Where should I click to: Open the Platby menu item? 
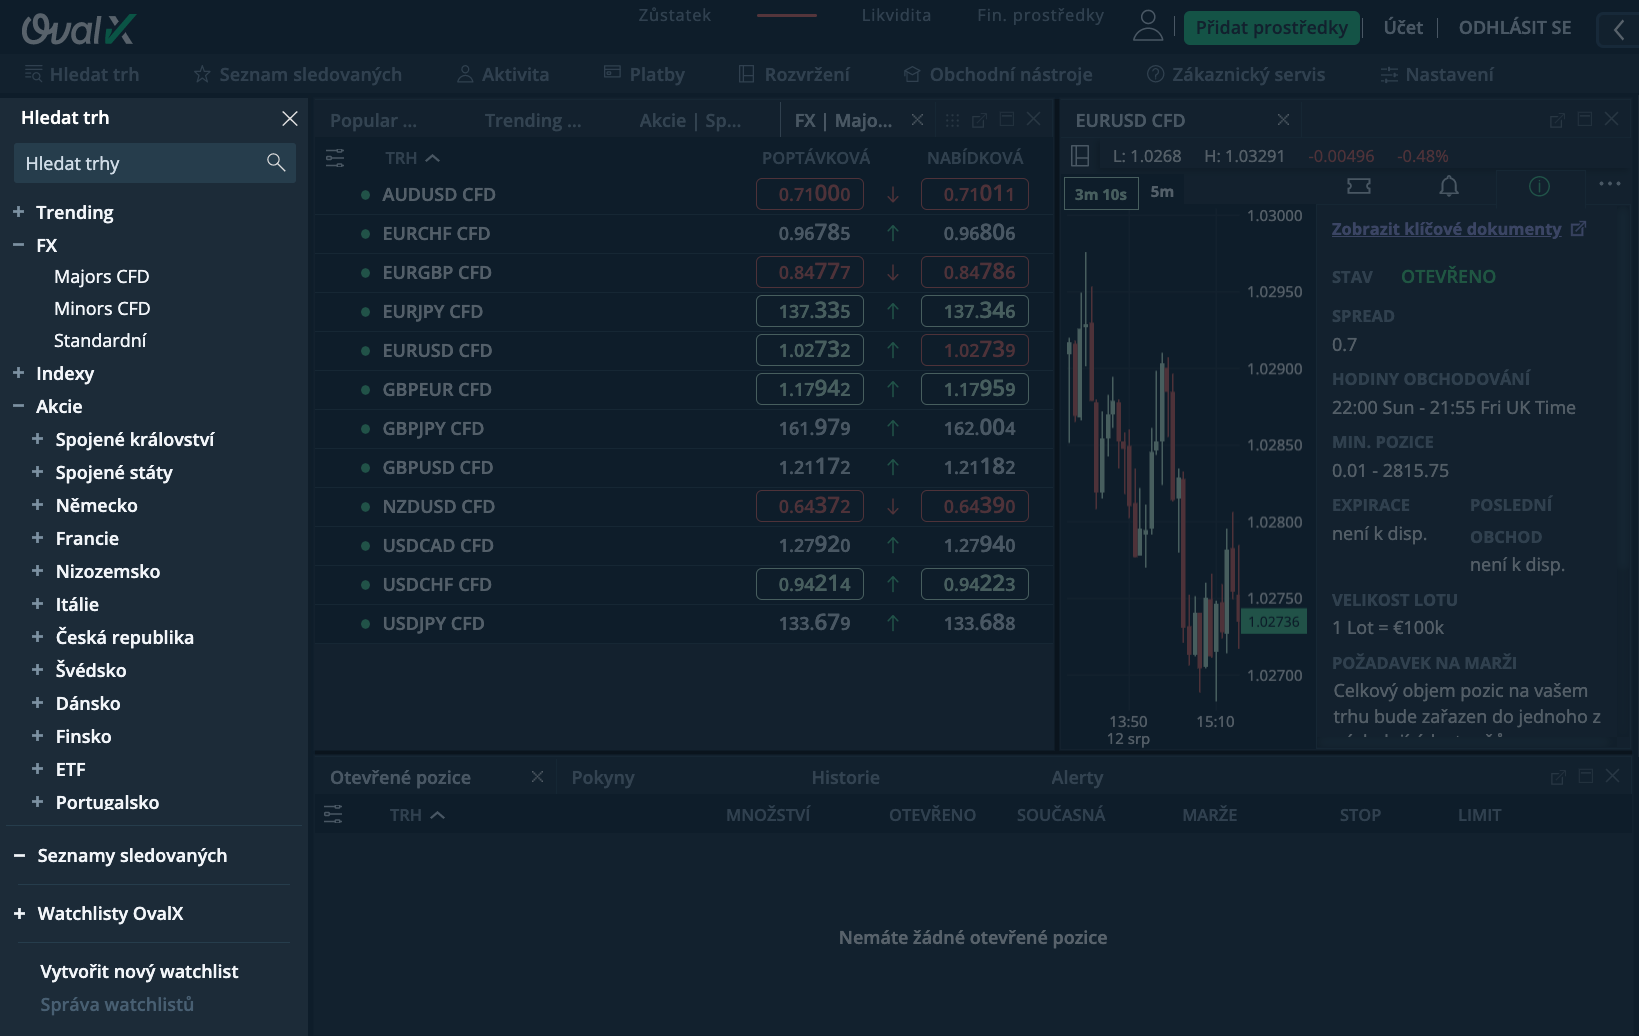pos(645,75)
